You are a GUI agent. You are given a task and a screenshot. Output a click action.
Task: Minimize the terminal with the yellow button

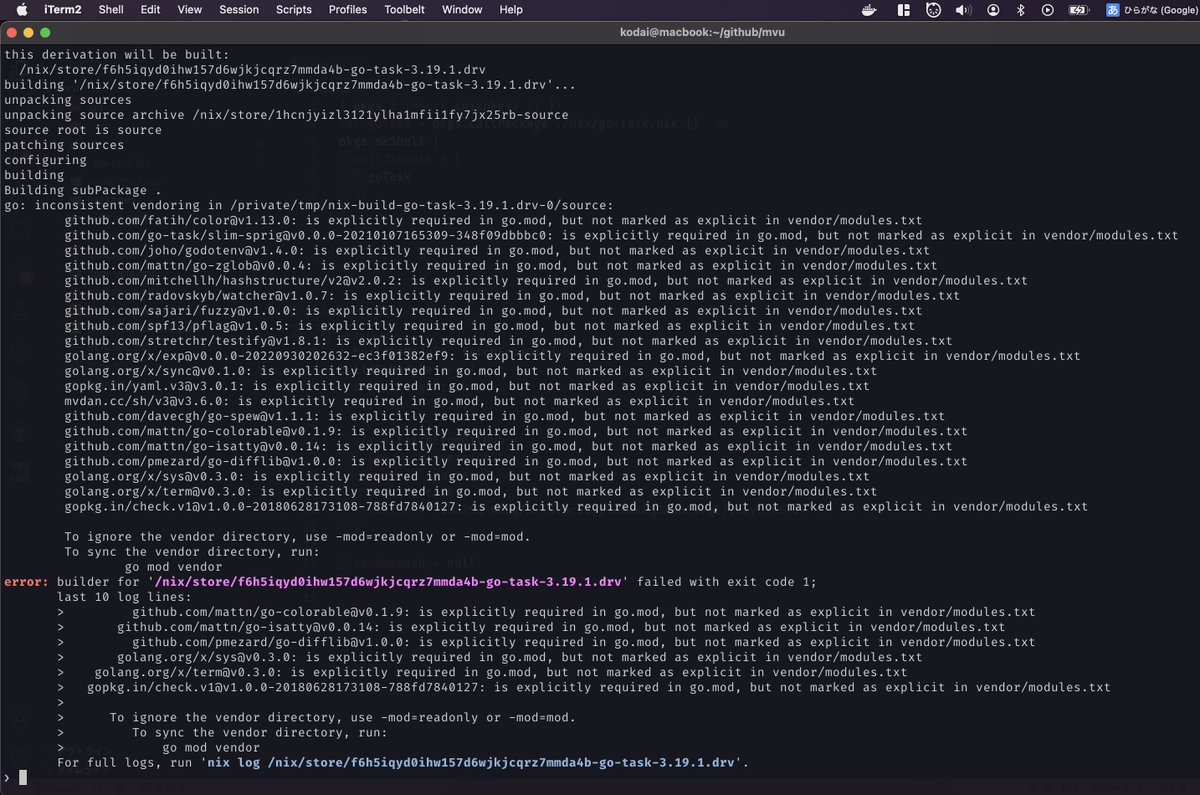(29, 34)
